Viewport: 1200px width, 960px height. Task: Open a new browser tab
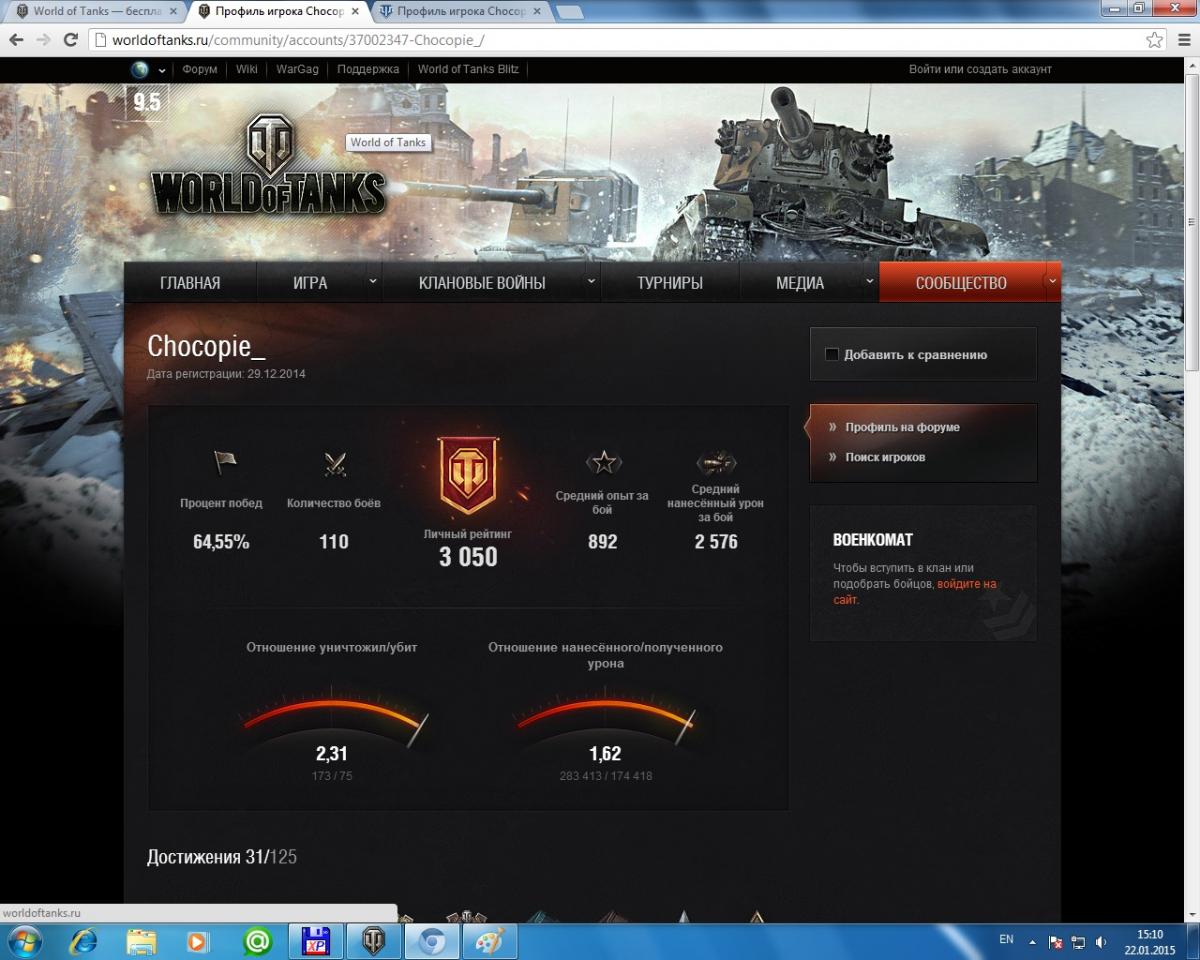coord(569,12)
